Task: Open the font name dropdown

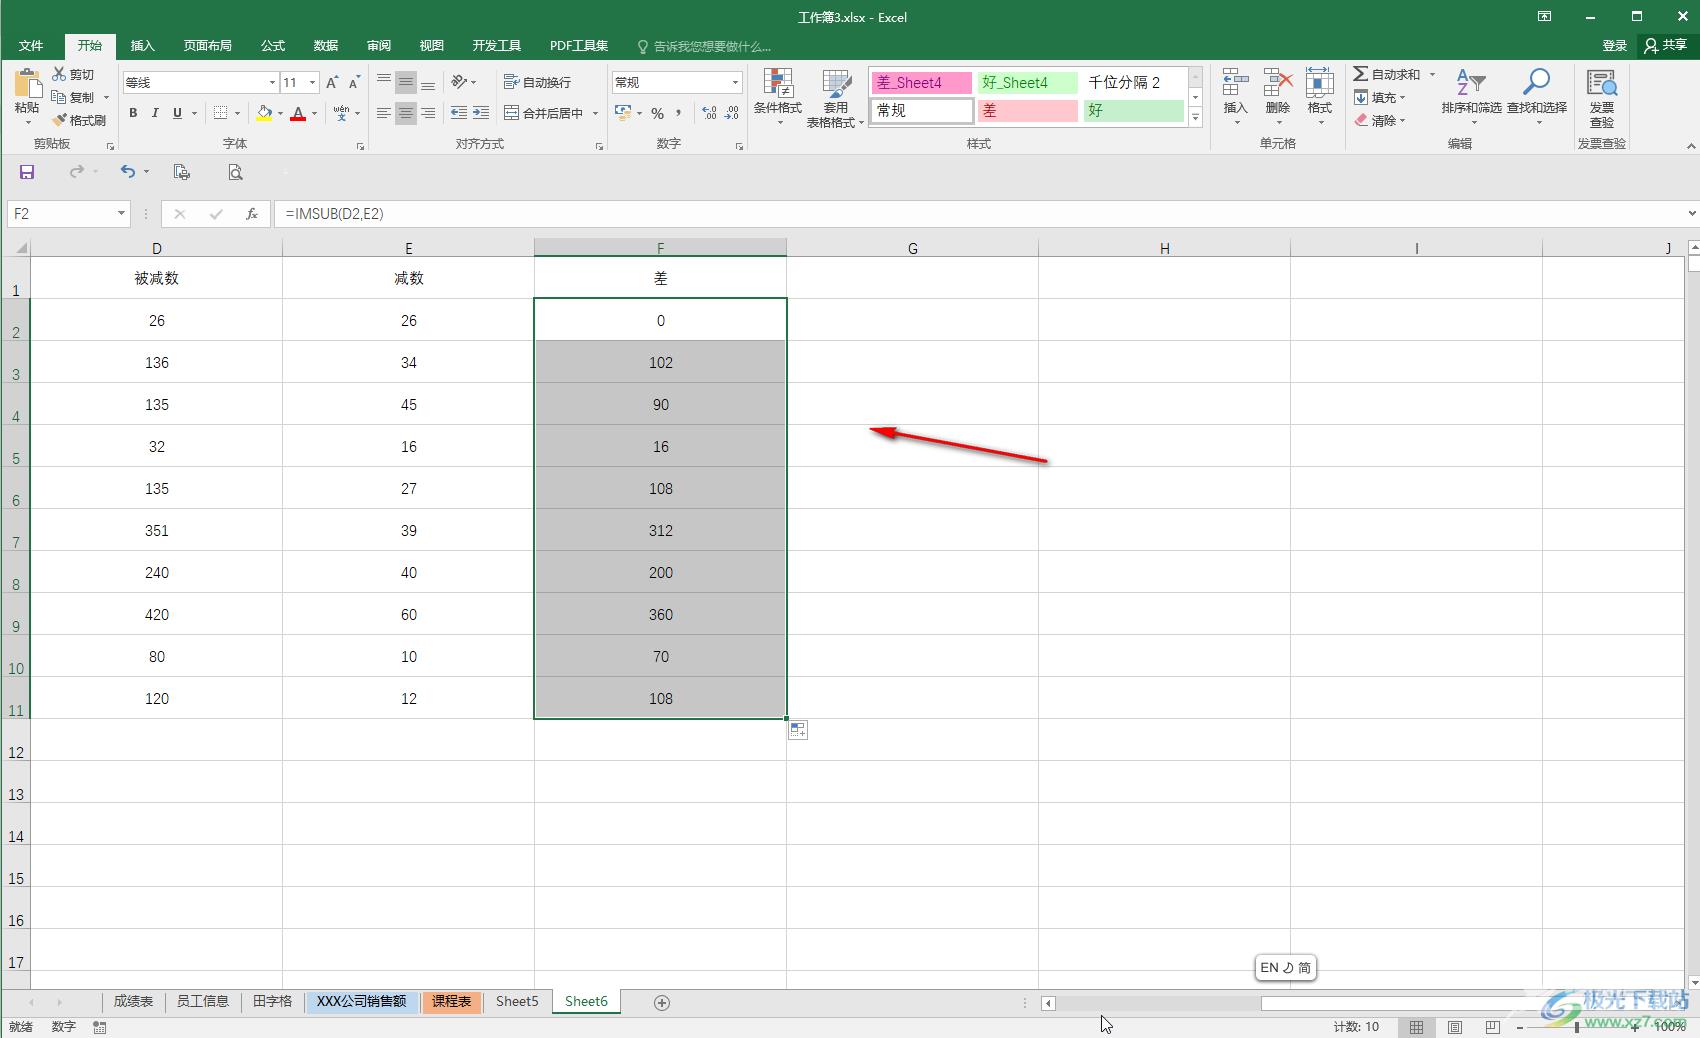Action: pos(272,82)
